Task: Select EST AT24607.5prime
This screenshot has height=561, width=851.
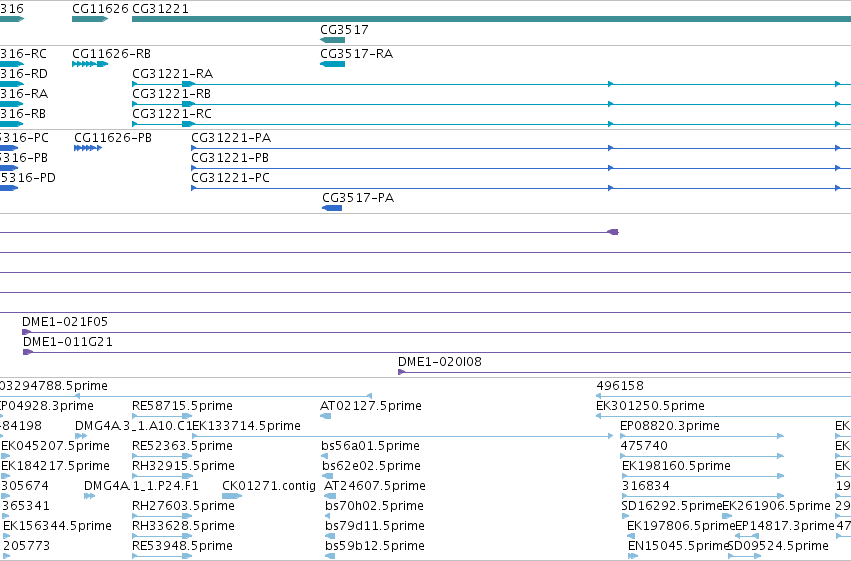Action: tap(375, 486)
